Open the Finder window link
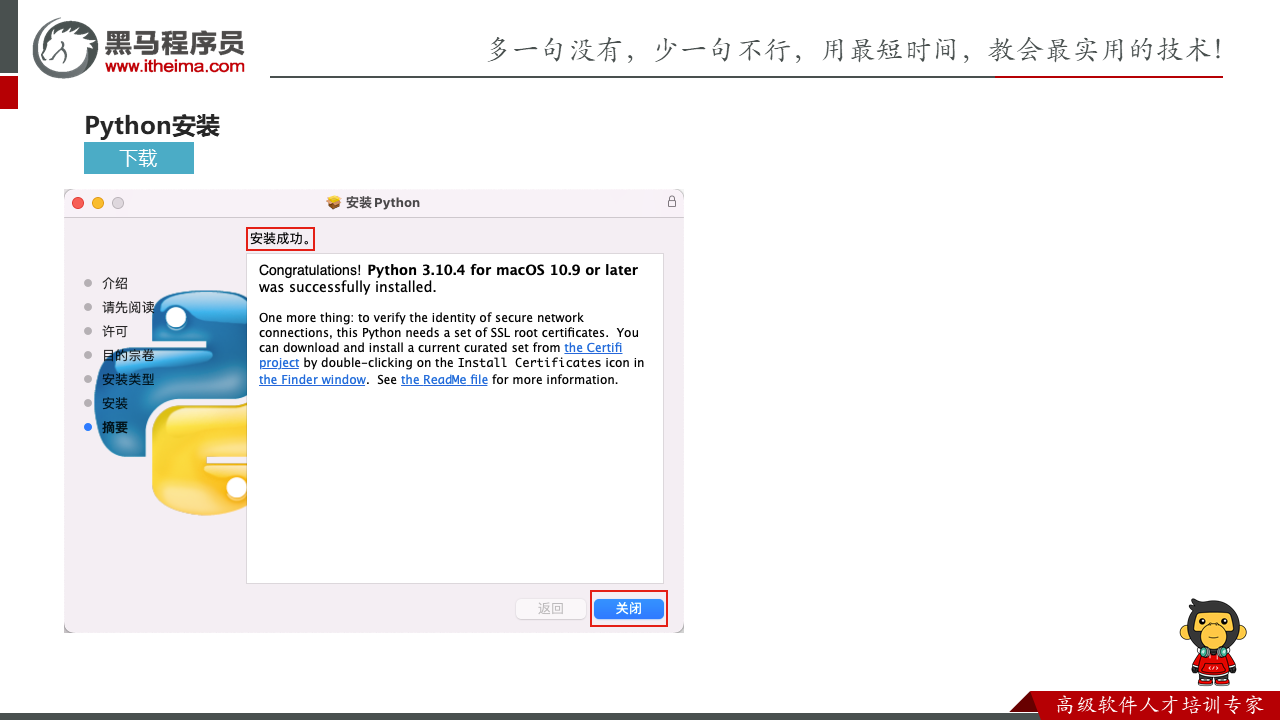This screenshot has height=720, width=1280. (312, 380)
